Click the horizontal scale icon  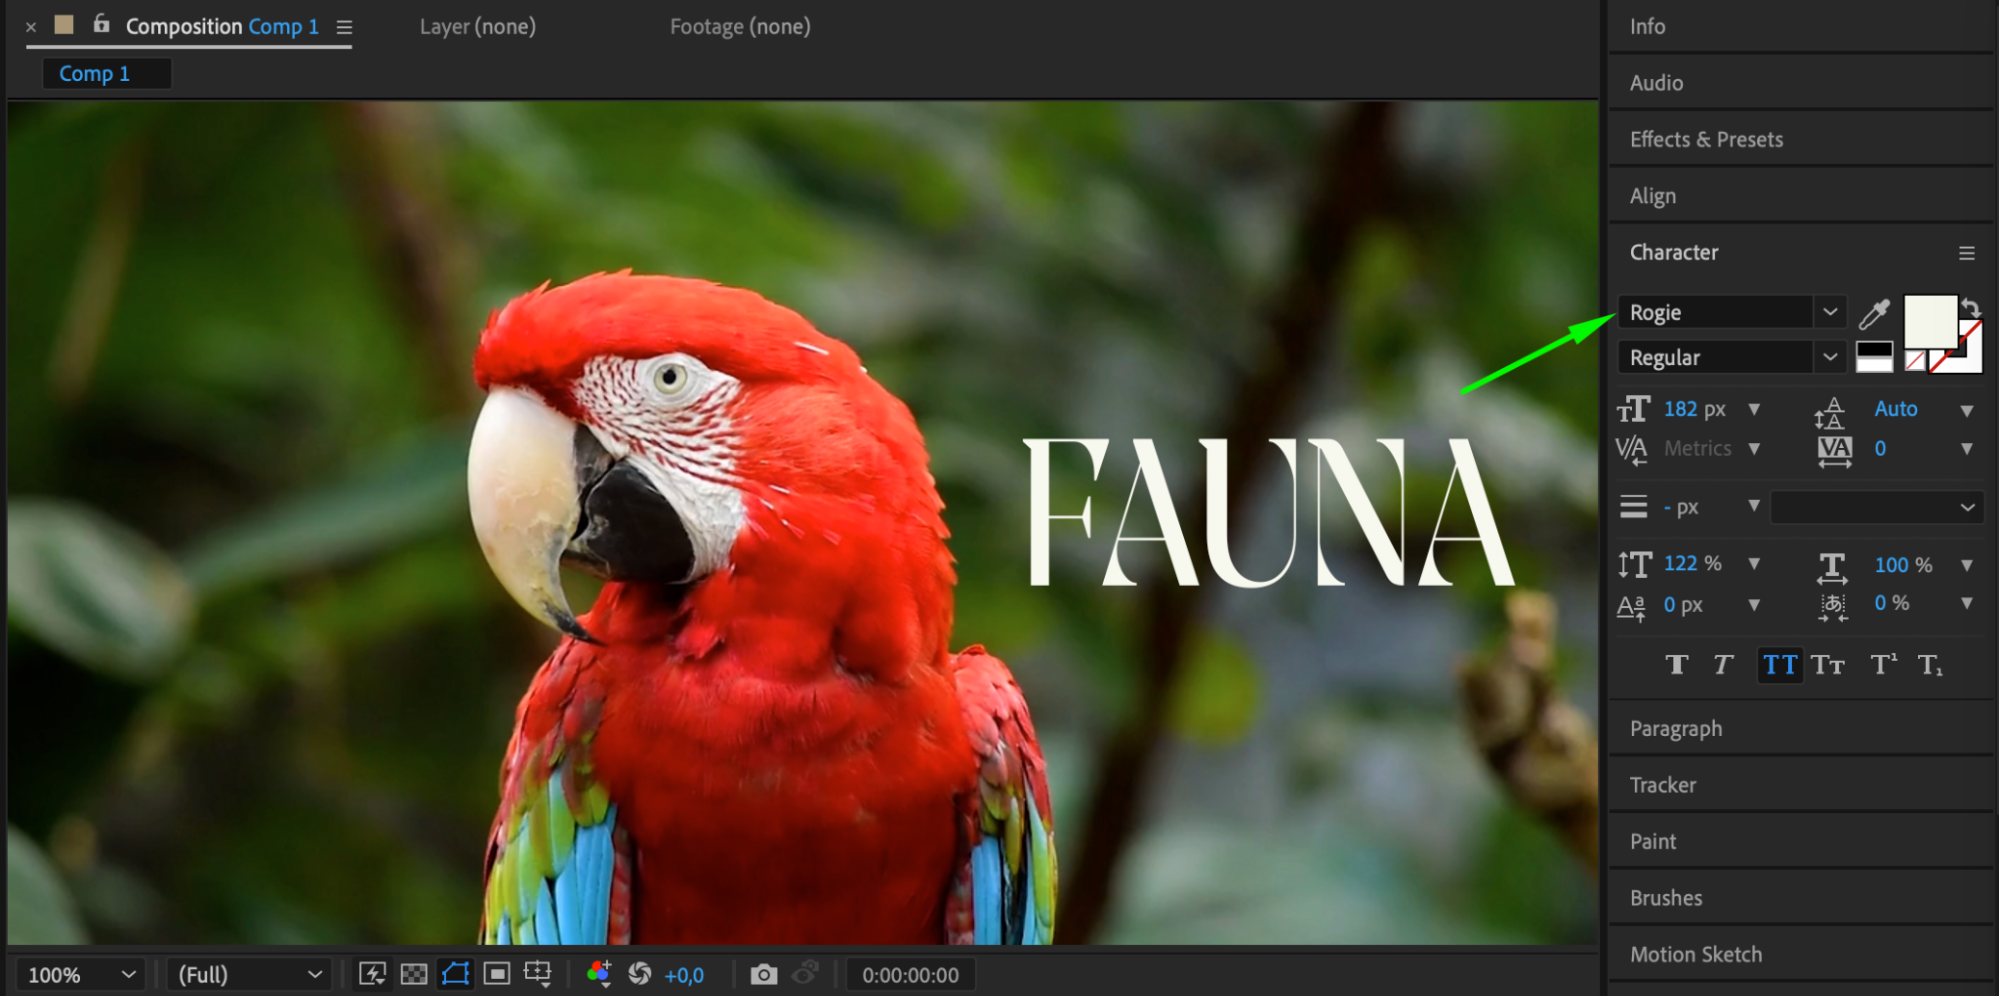tap(1832, 567)
